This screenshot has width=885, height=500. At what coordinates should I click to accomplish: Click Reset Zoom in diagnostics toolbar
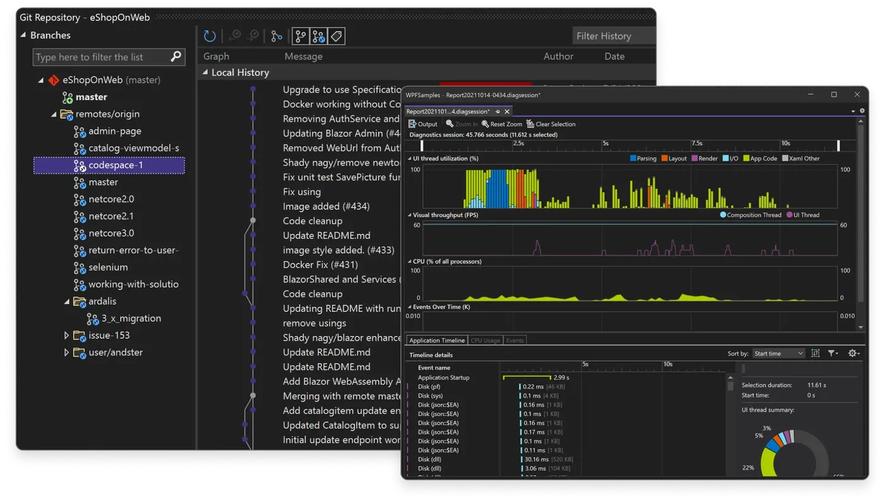coord(502,124)
